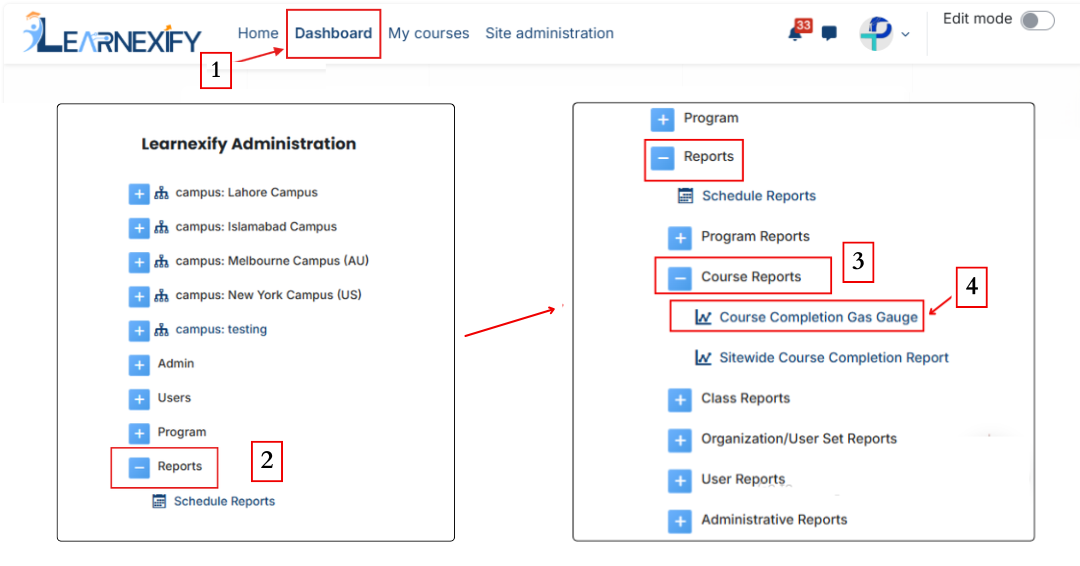Viewport: 1080px width, 566px height.
Task: Expand the Class Reports section
Action: (x=680, y=400)
